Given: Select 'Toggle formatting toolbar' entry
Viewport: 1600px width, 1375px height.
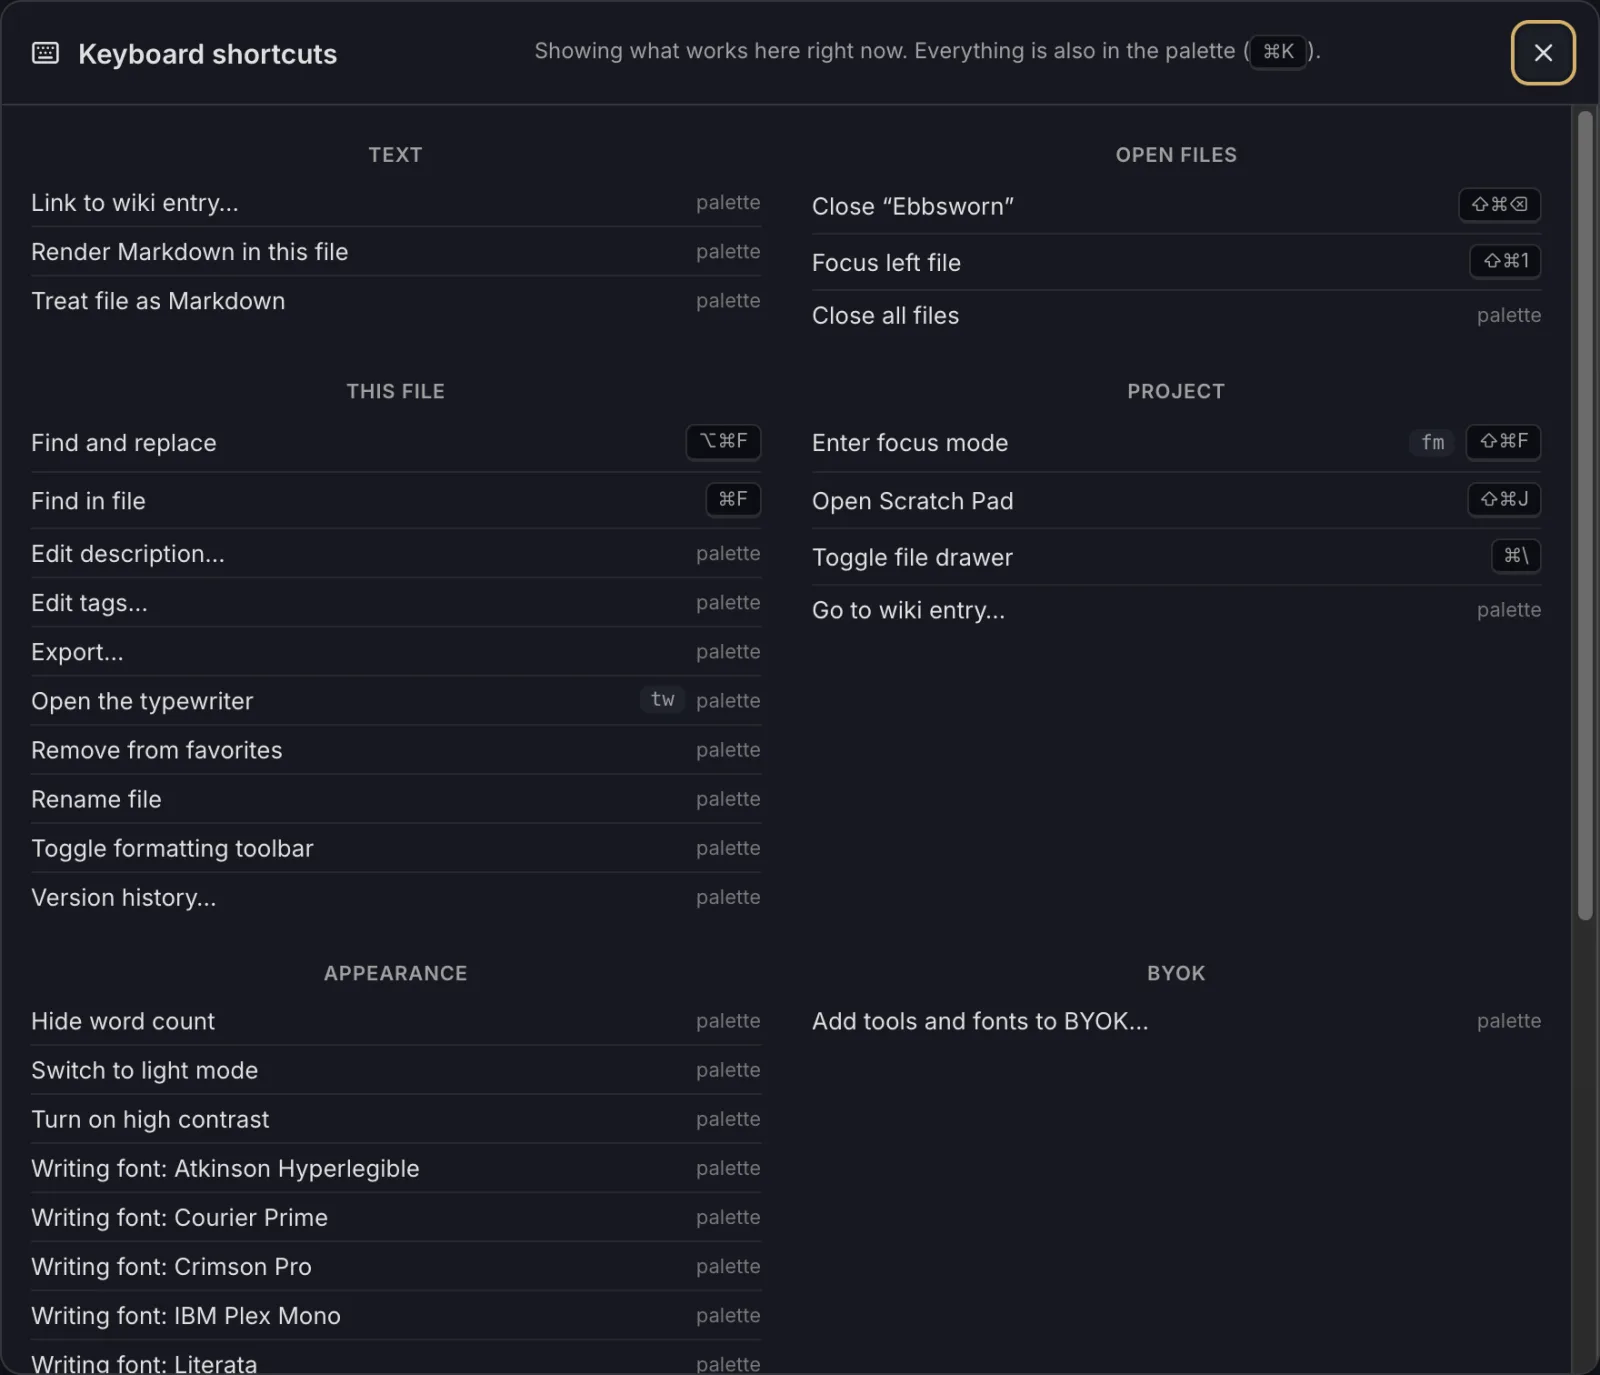Looking at the screenshot, I should 396,848.
